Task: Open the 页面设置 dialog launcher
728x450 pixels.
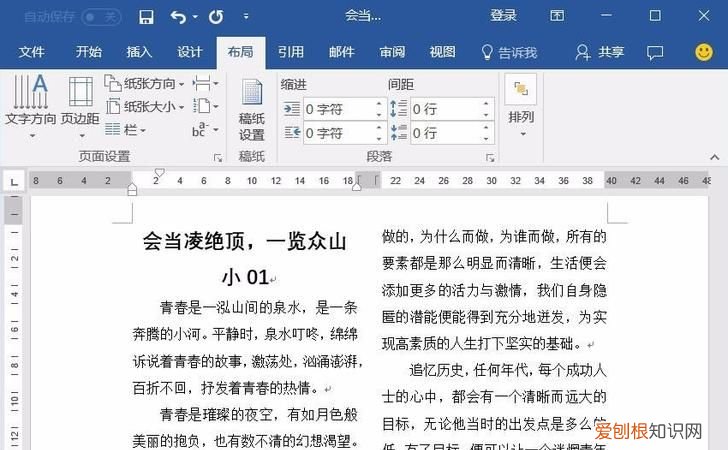Action: click(x=218, y=158)
